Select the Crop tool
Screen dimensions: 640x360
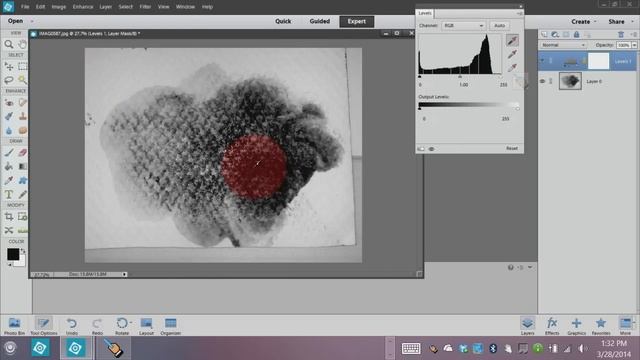point(9,217)
